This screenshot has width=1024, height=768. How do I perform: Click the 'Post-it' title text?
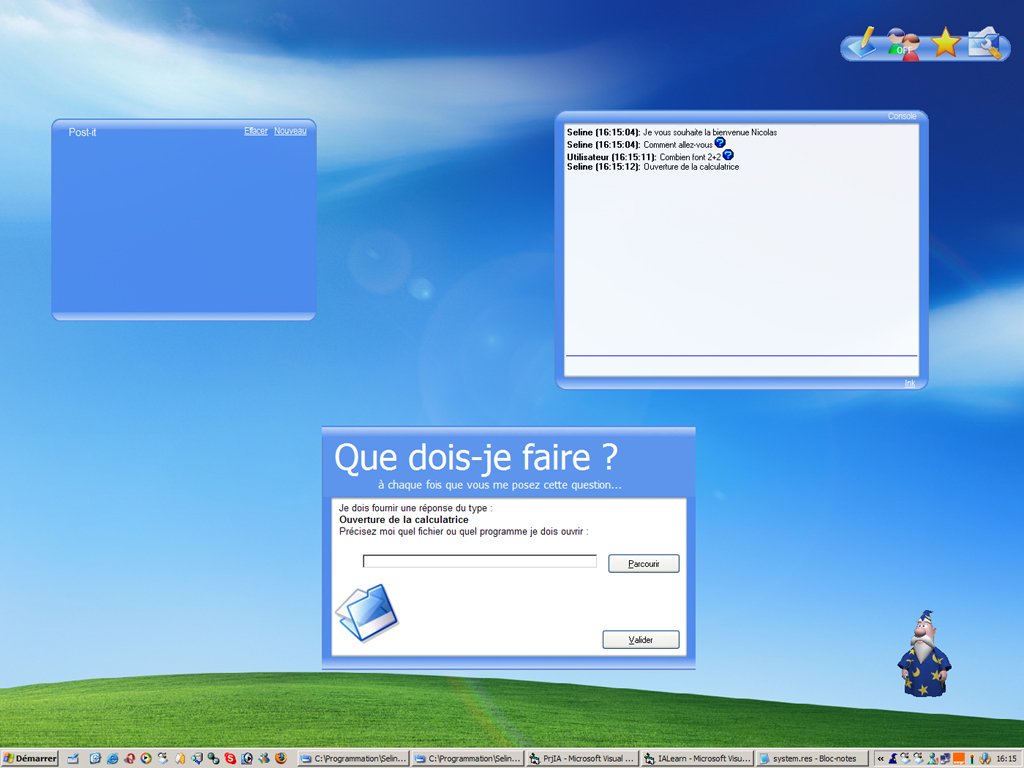tap(82, 132)
